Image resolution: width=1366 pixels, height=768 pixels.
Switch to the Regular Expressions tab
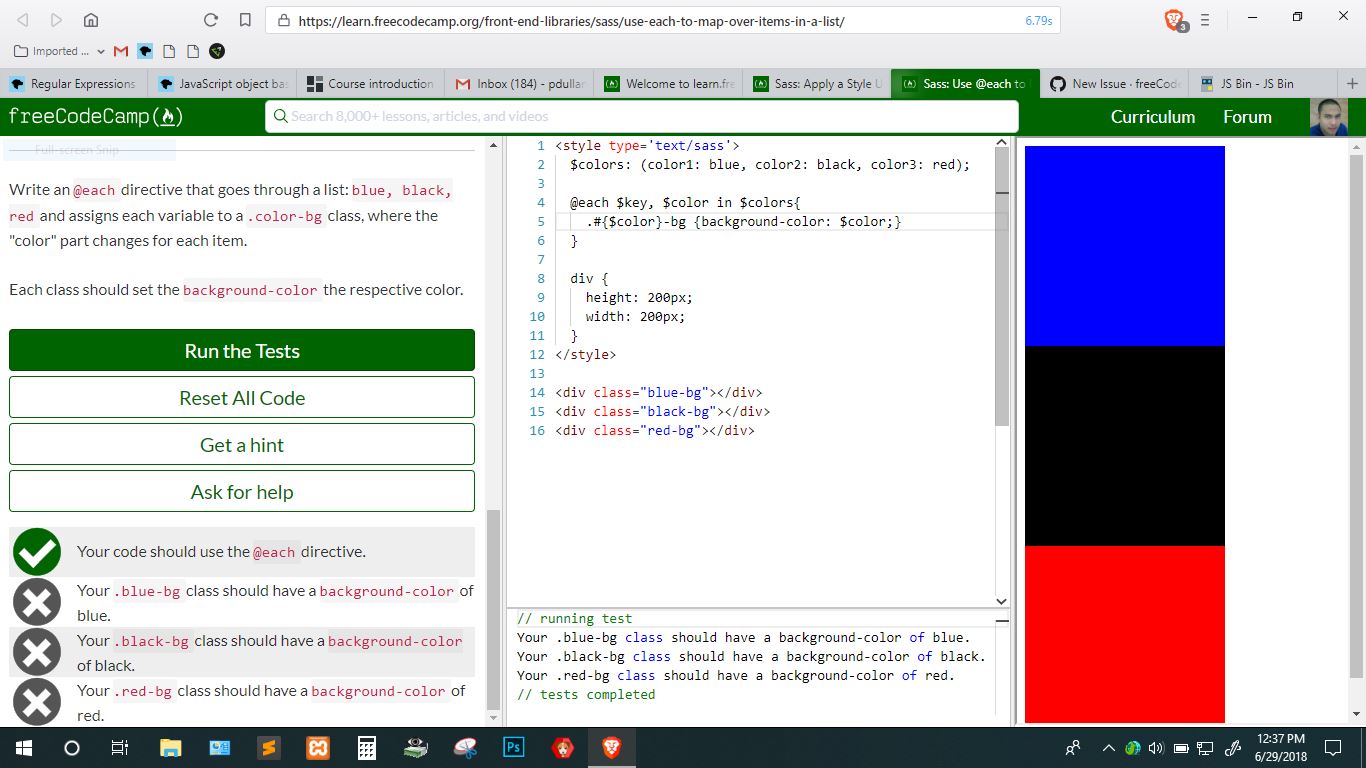(x=75, y=84)
